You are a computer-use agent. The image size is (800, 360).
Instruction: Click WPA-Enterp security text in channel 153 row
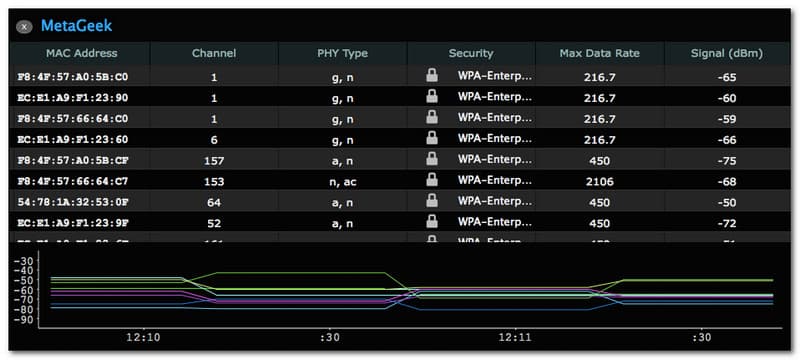click(495, 181)
